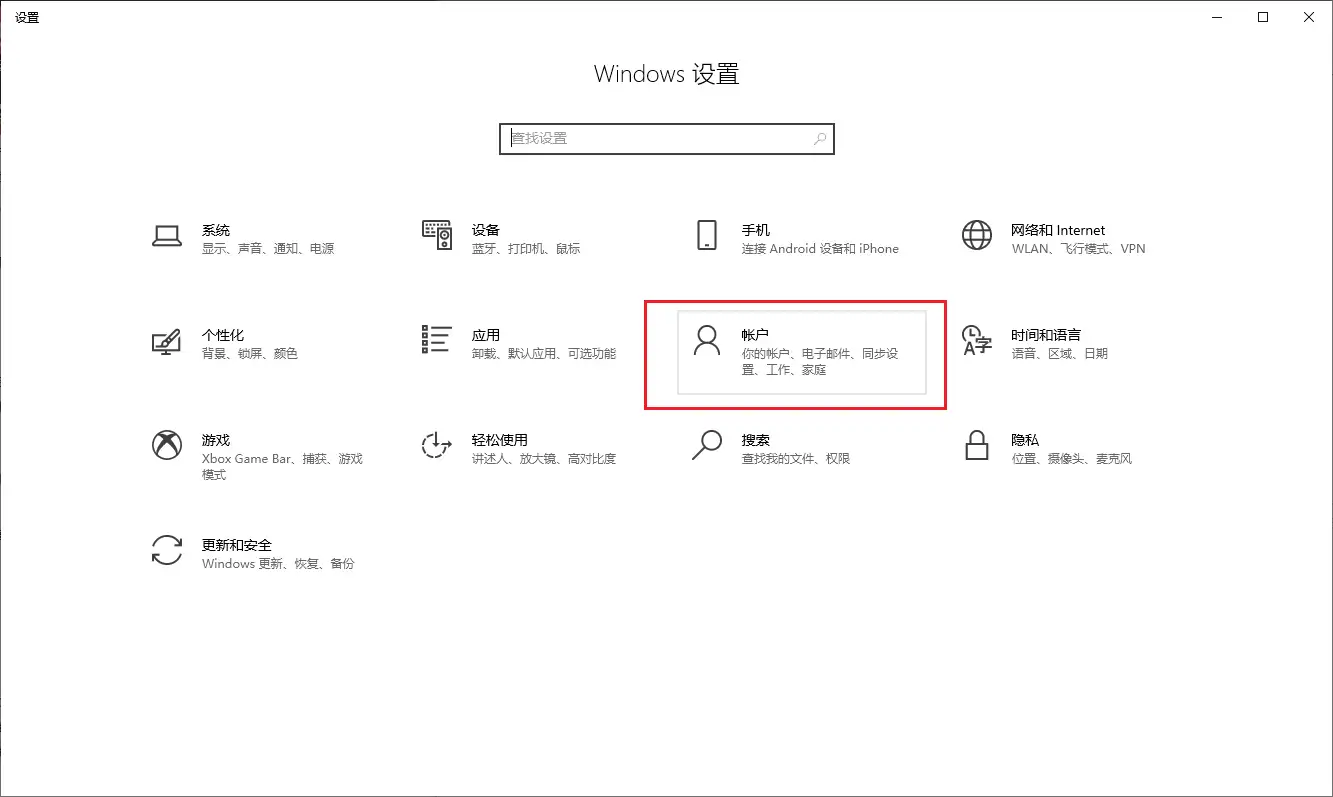This screenshot has height=797, width=1333.
Task: Open the 轻松使用 settings title
Action: click(x=500, y=440)
